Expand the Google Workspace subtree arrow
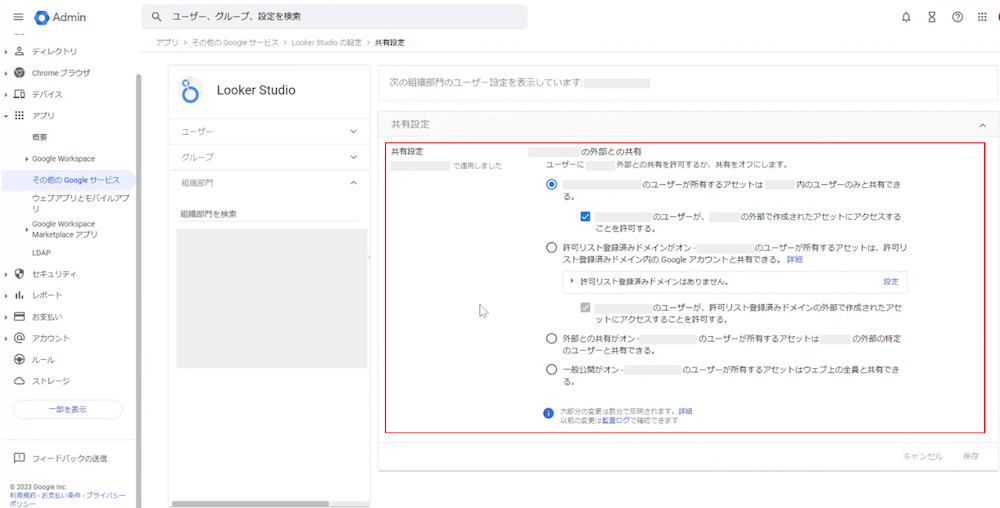 click(26, 159)
